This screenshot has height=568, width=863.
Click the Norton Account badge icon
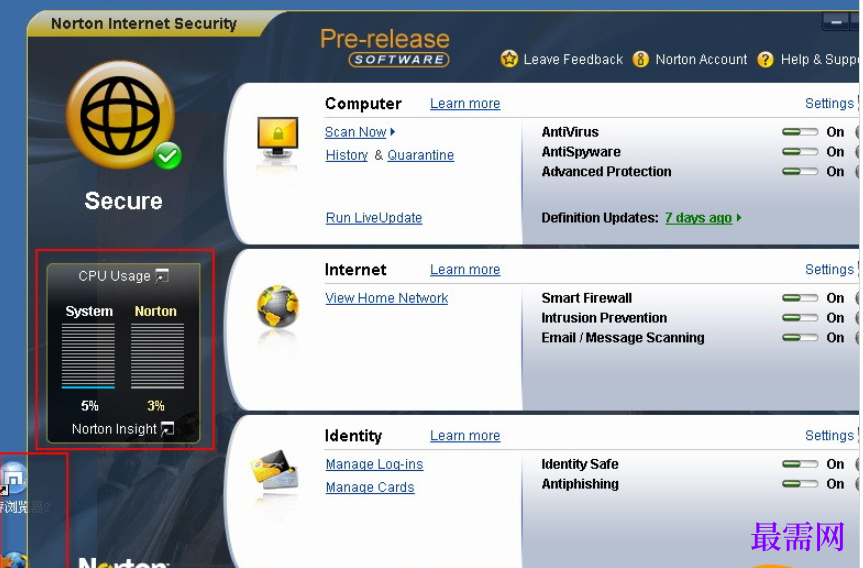(641, 59)
